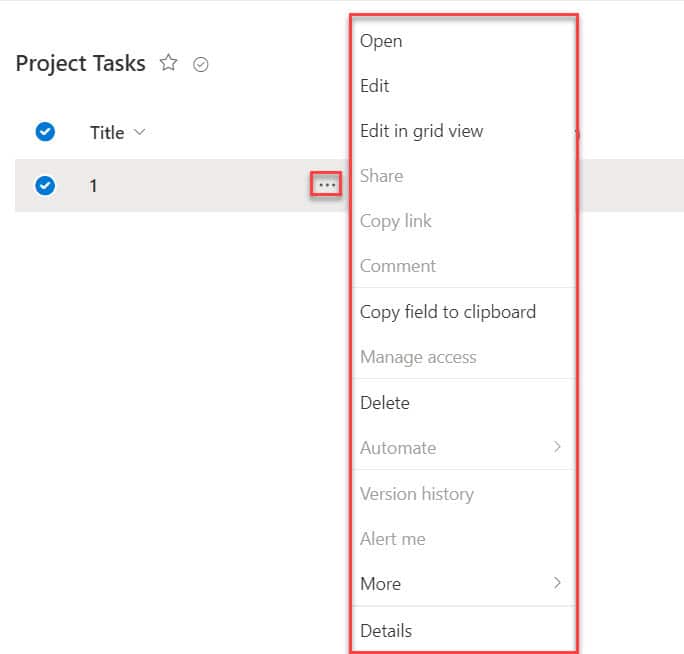The image size is (684, 654).
Task: Favorite the Project Tasks list star icon
Action: [168, 63]
